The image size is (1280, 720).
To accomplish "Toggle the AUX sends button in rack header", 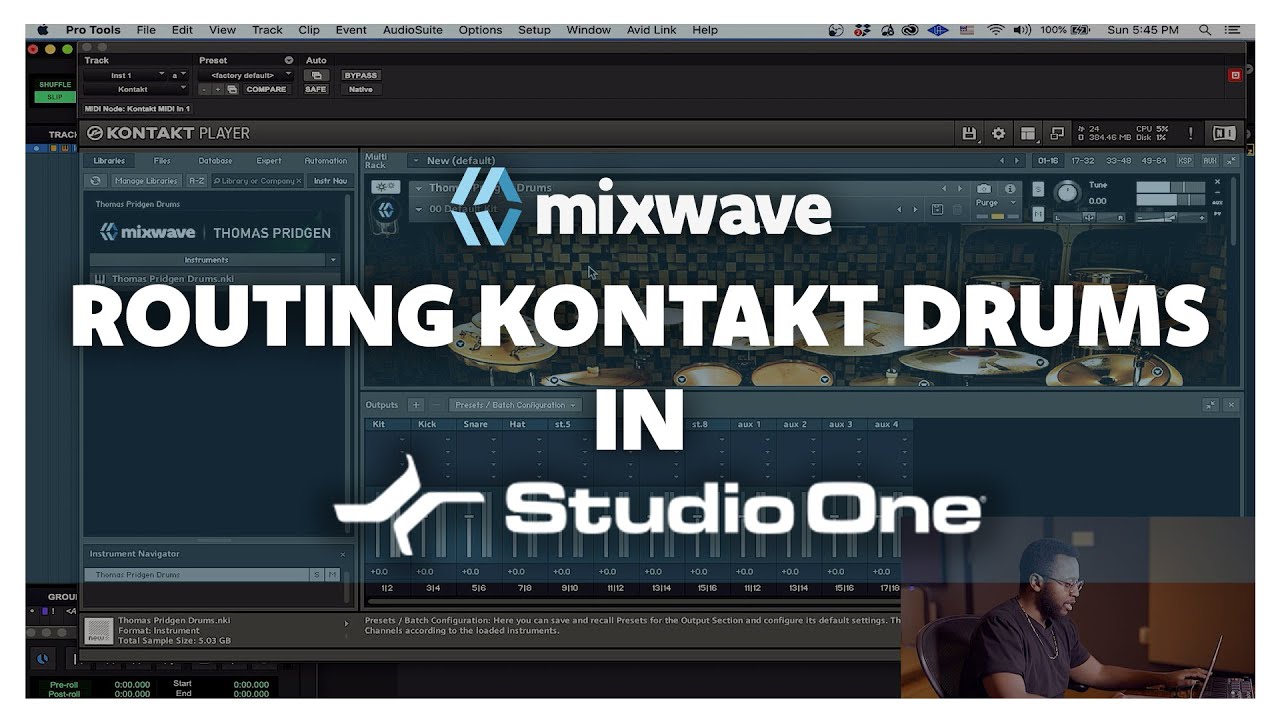I will 1210,160.
